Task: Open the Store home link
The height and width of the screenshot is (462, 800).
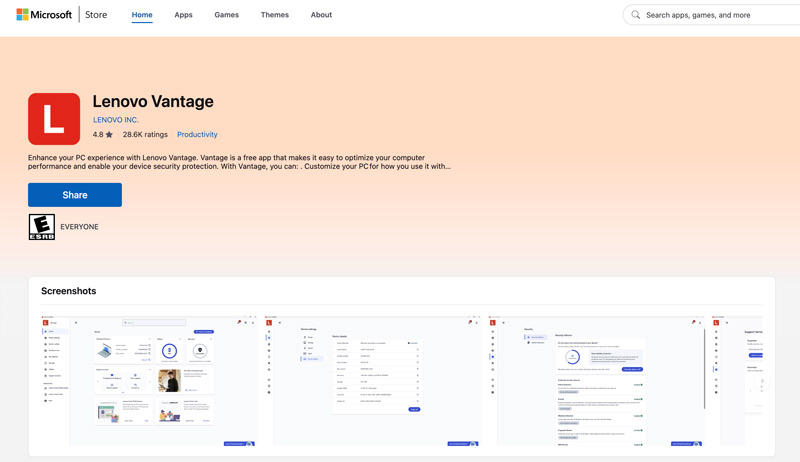Action: [96, 15]
